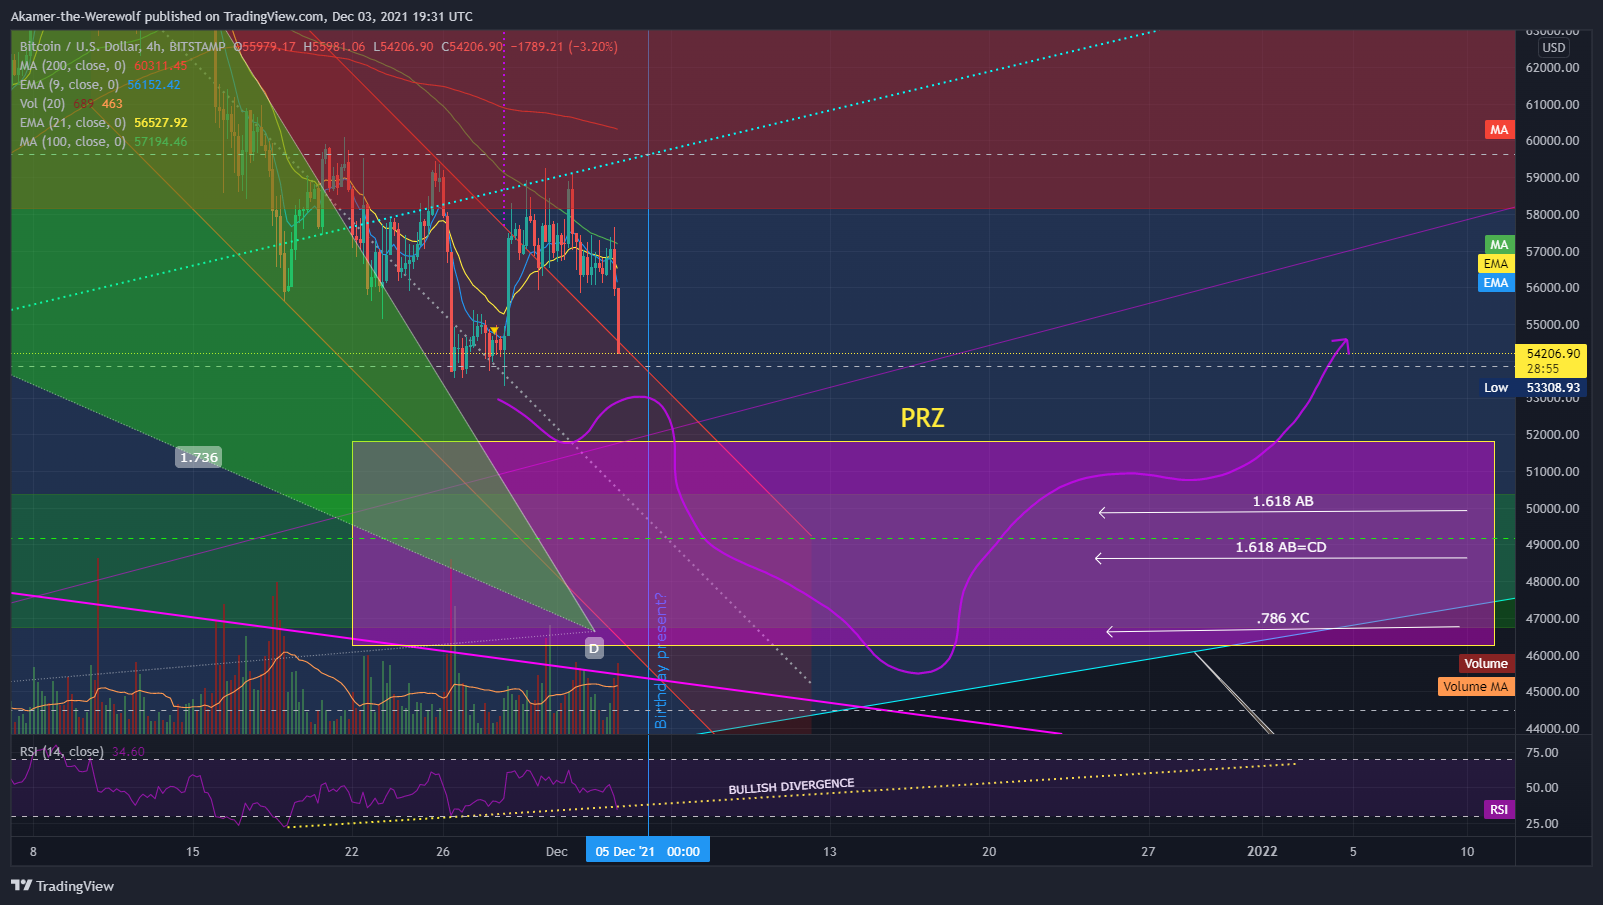The height and width of the screenshot is (905, 1603).
Task: Click the .786 XC annotation text
Action: [1283, 618]
